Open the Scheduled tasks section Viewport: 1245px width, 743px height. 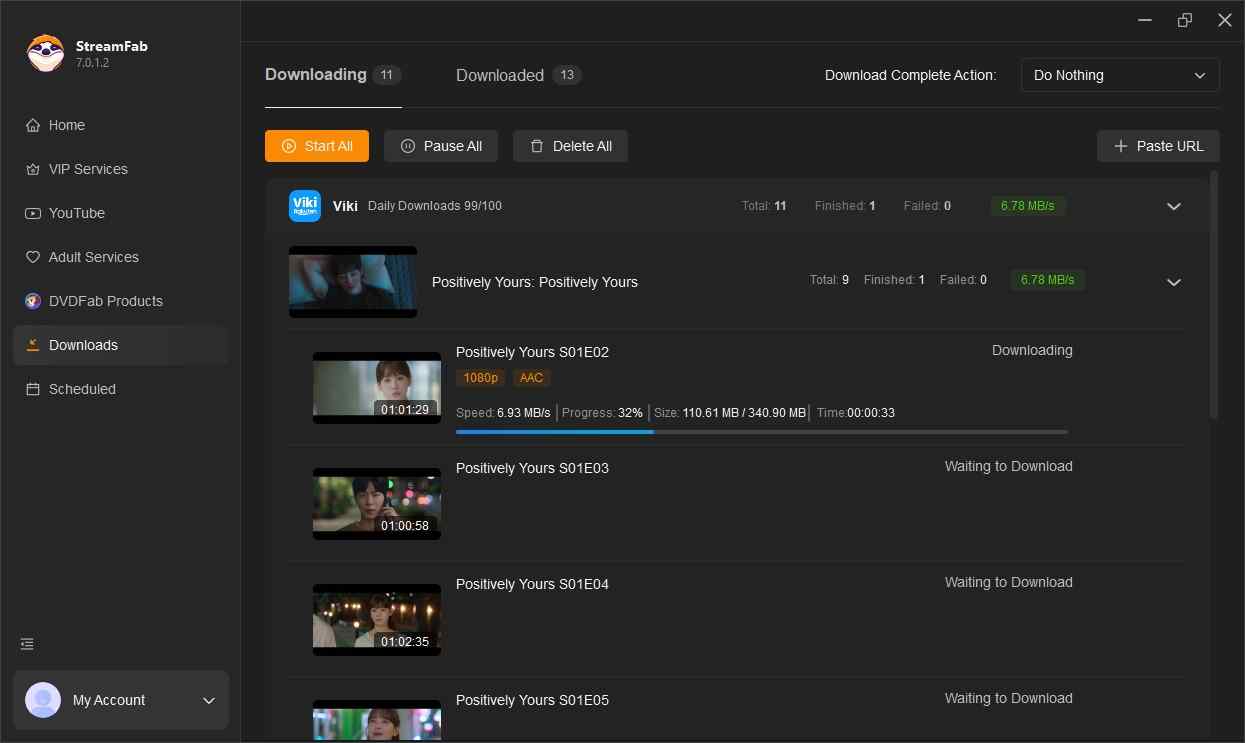point(80,389)
